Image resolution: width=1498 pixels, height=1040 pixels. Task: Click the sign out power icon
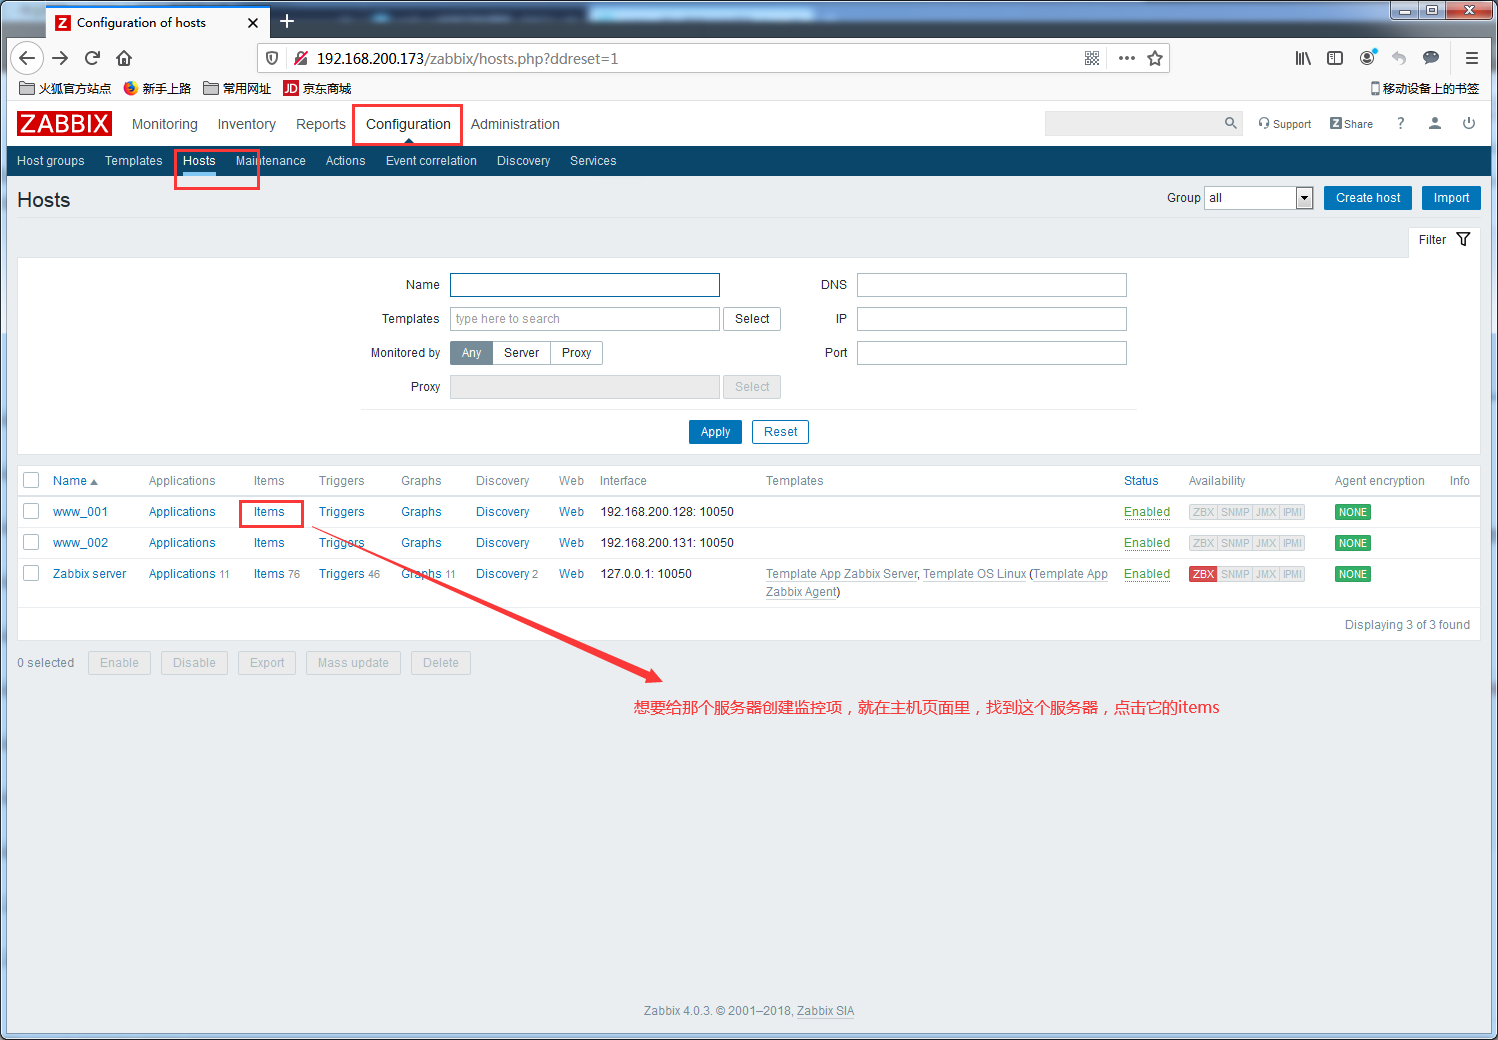click(x=1469, y=123)
